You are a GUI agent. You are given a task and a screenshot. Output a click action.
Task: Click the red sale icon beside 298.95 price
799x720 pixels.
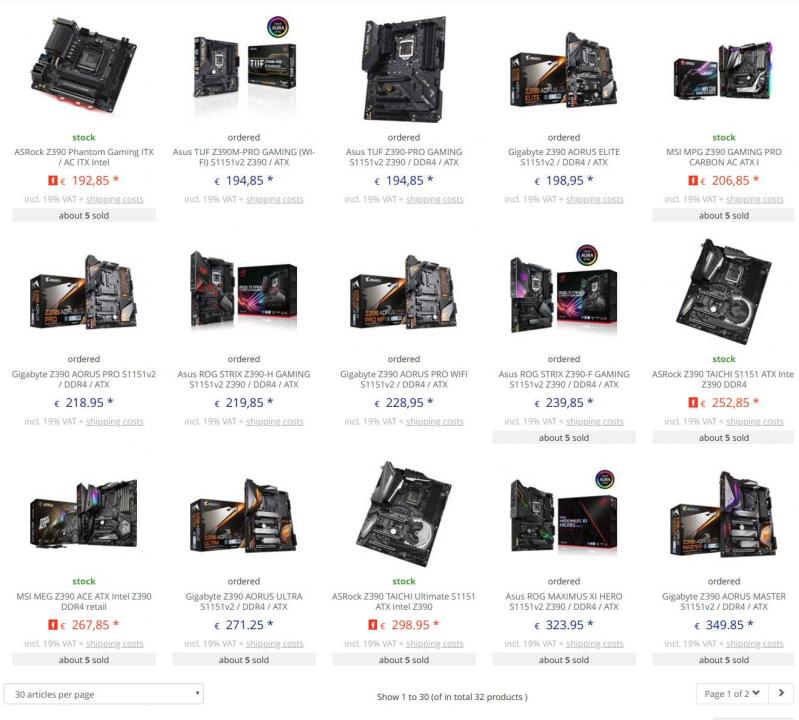coord(372,625)
